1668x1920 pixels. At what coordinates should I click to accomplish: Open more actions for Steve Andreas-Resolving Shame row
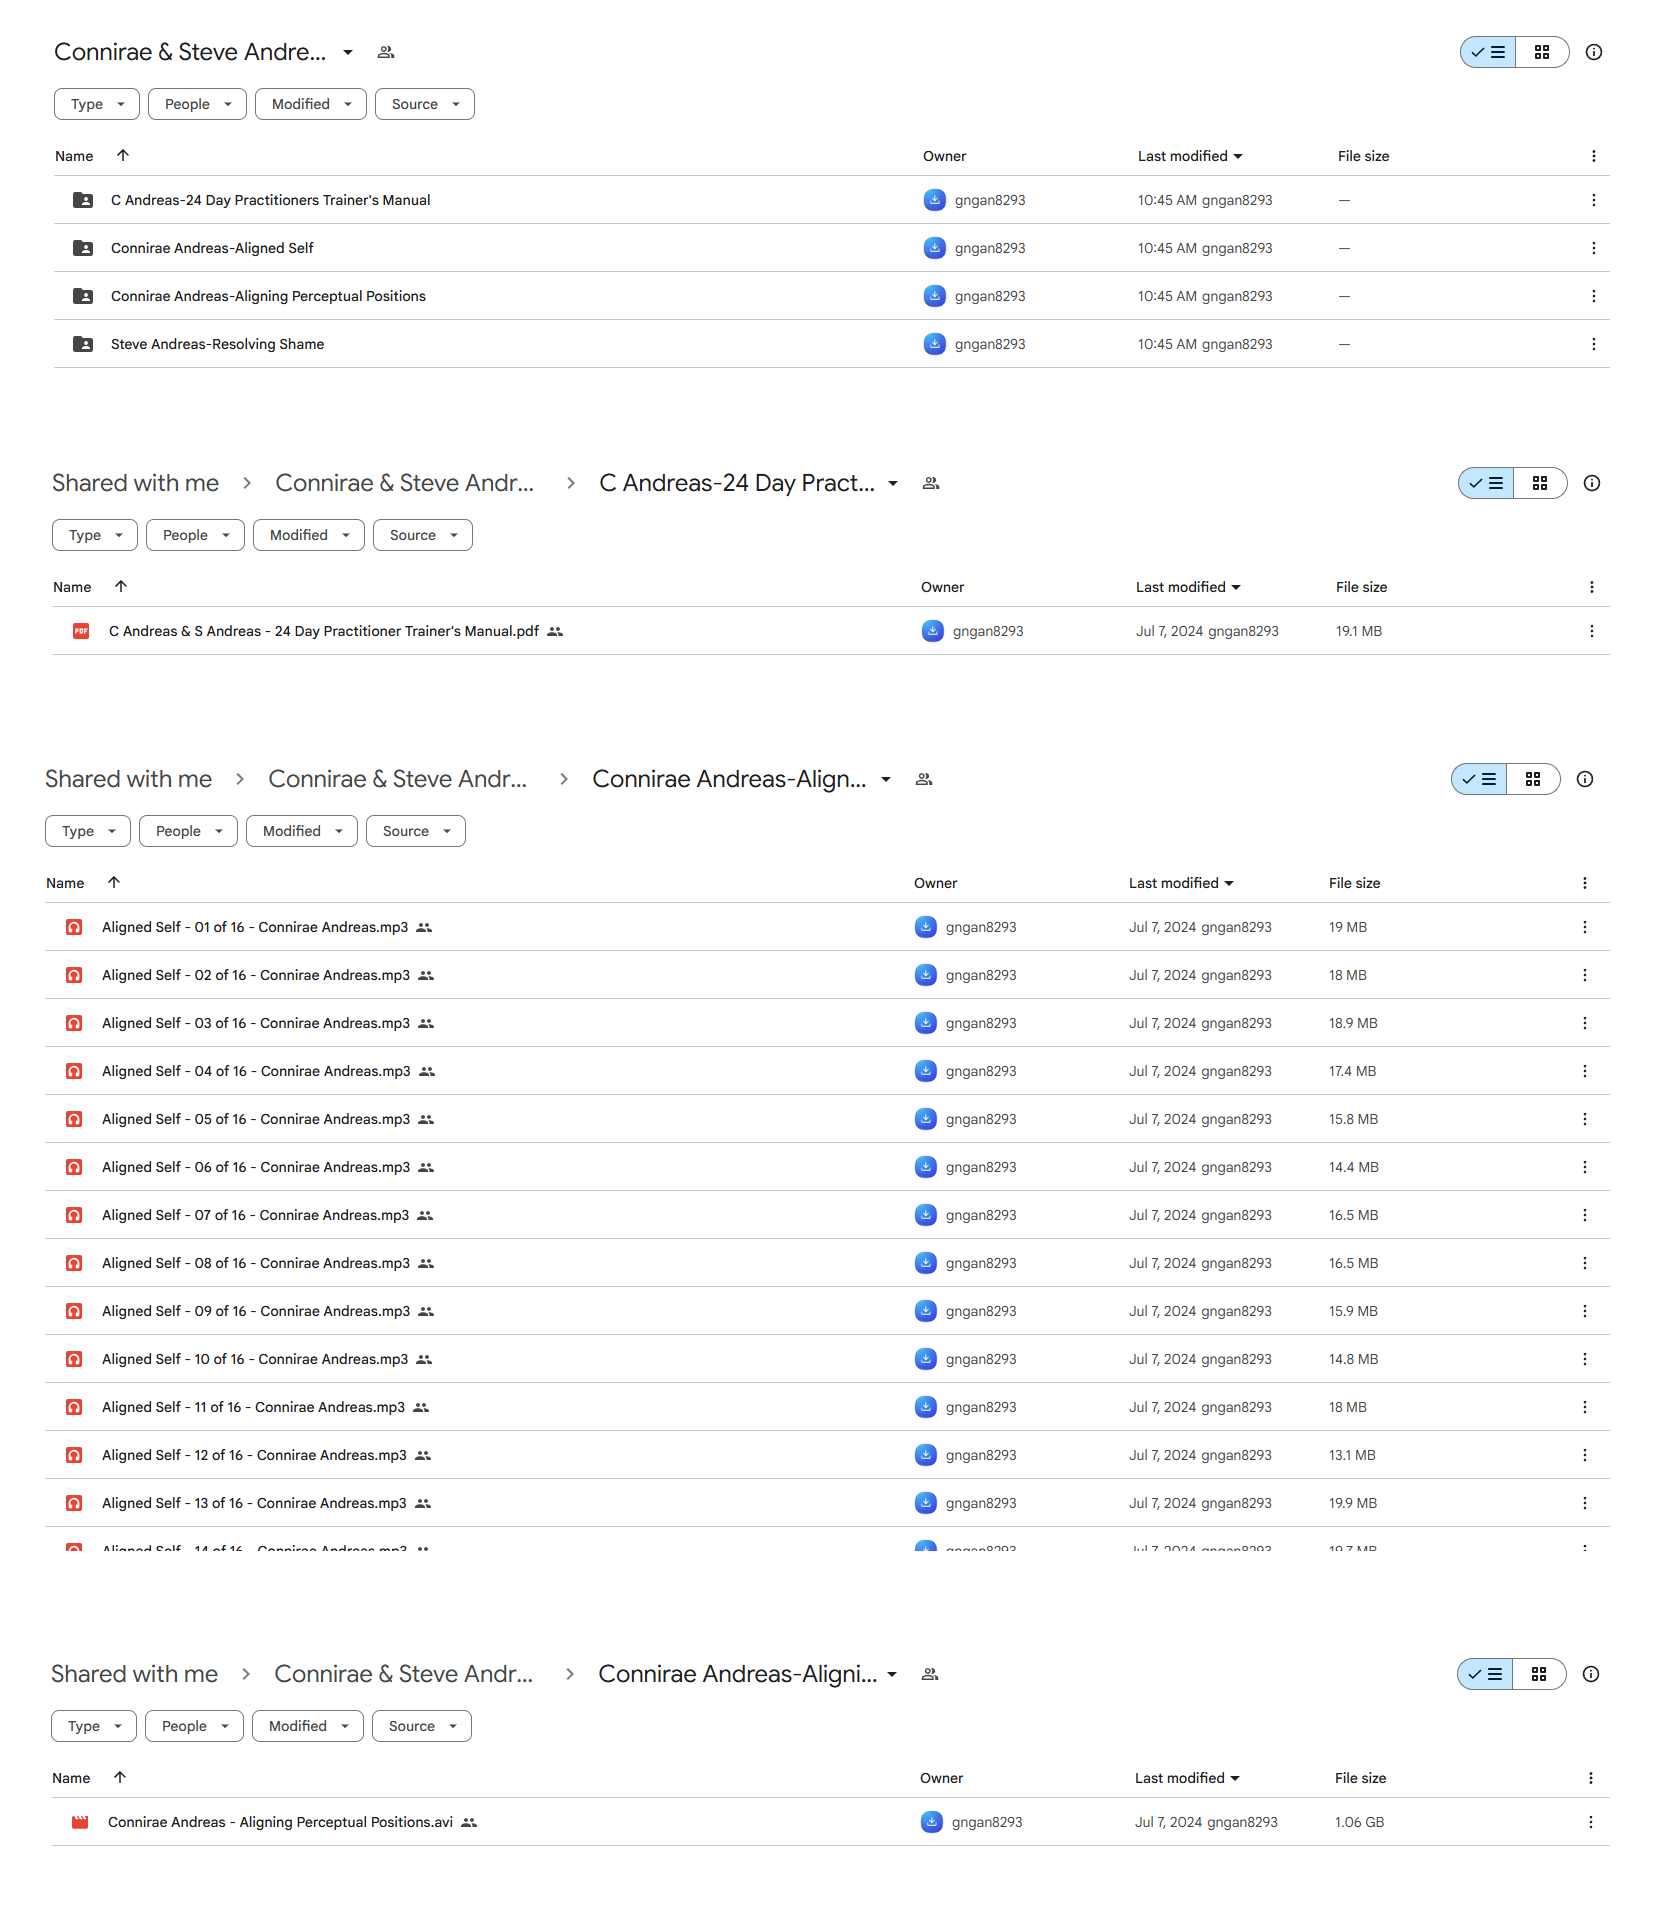[1594, 344]
